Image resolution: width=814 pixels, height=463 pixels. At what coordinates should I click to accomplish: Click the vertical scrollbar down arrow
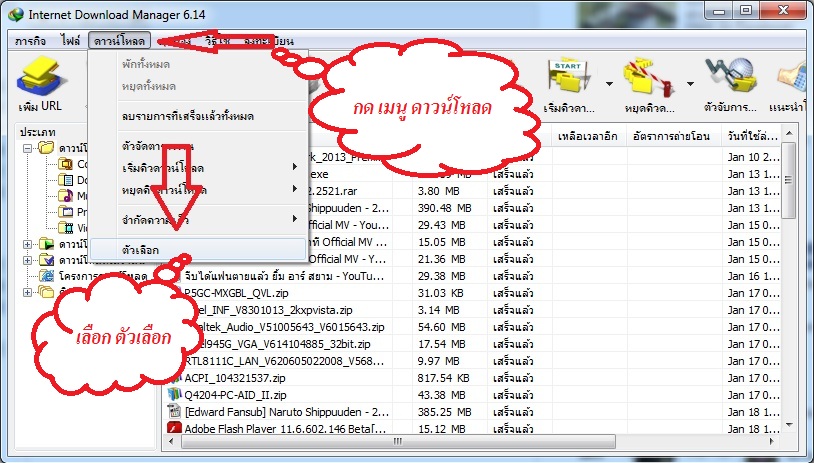tap(789, 425)
